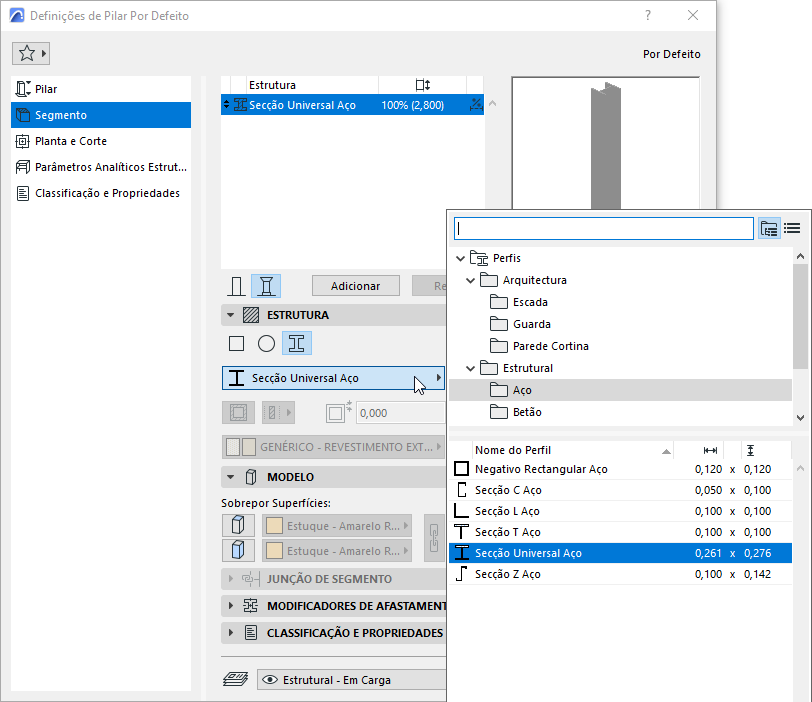812x702 pixels.
Task: Choose Secção Z Aço profile
Action: [620, 574]
